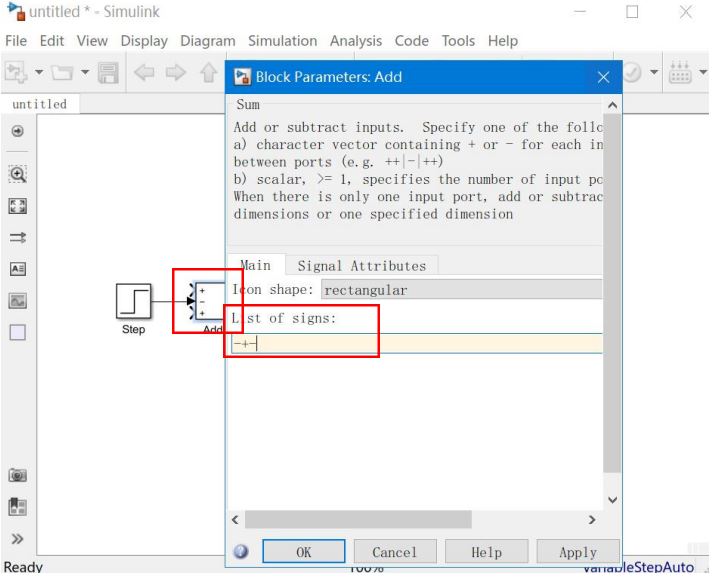
Task: Select the Image insert palette icon
Action: 17,301
